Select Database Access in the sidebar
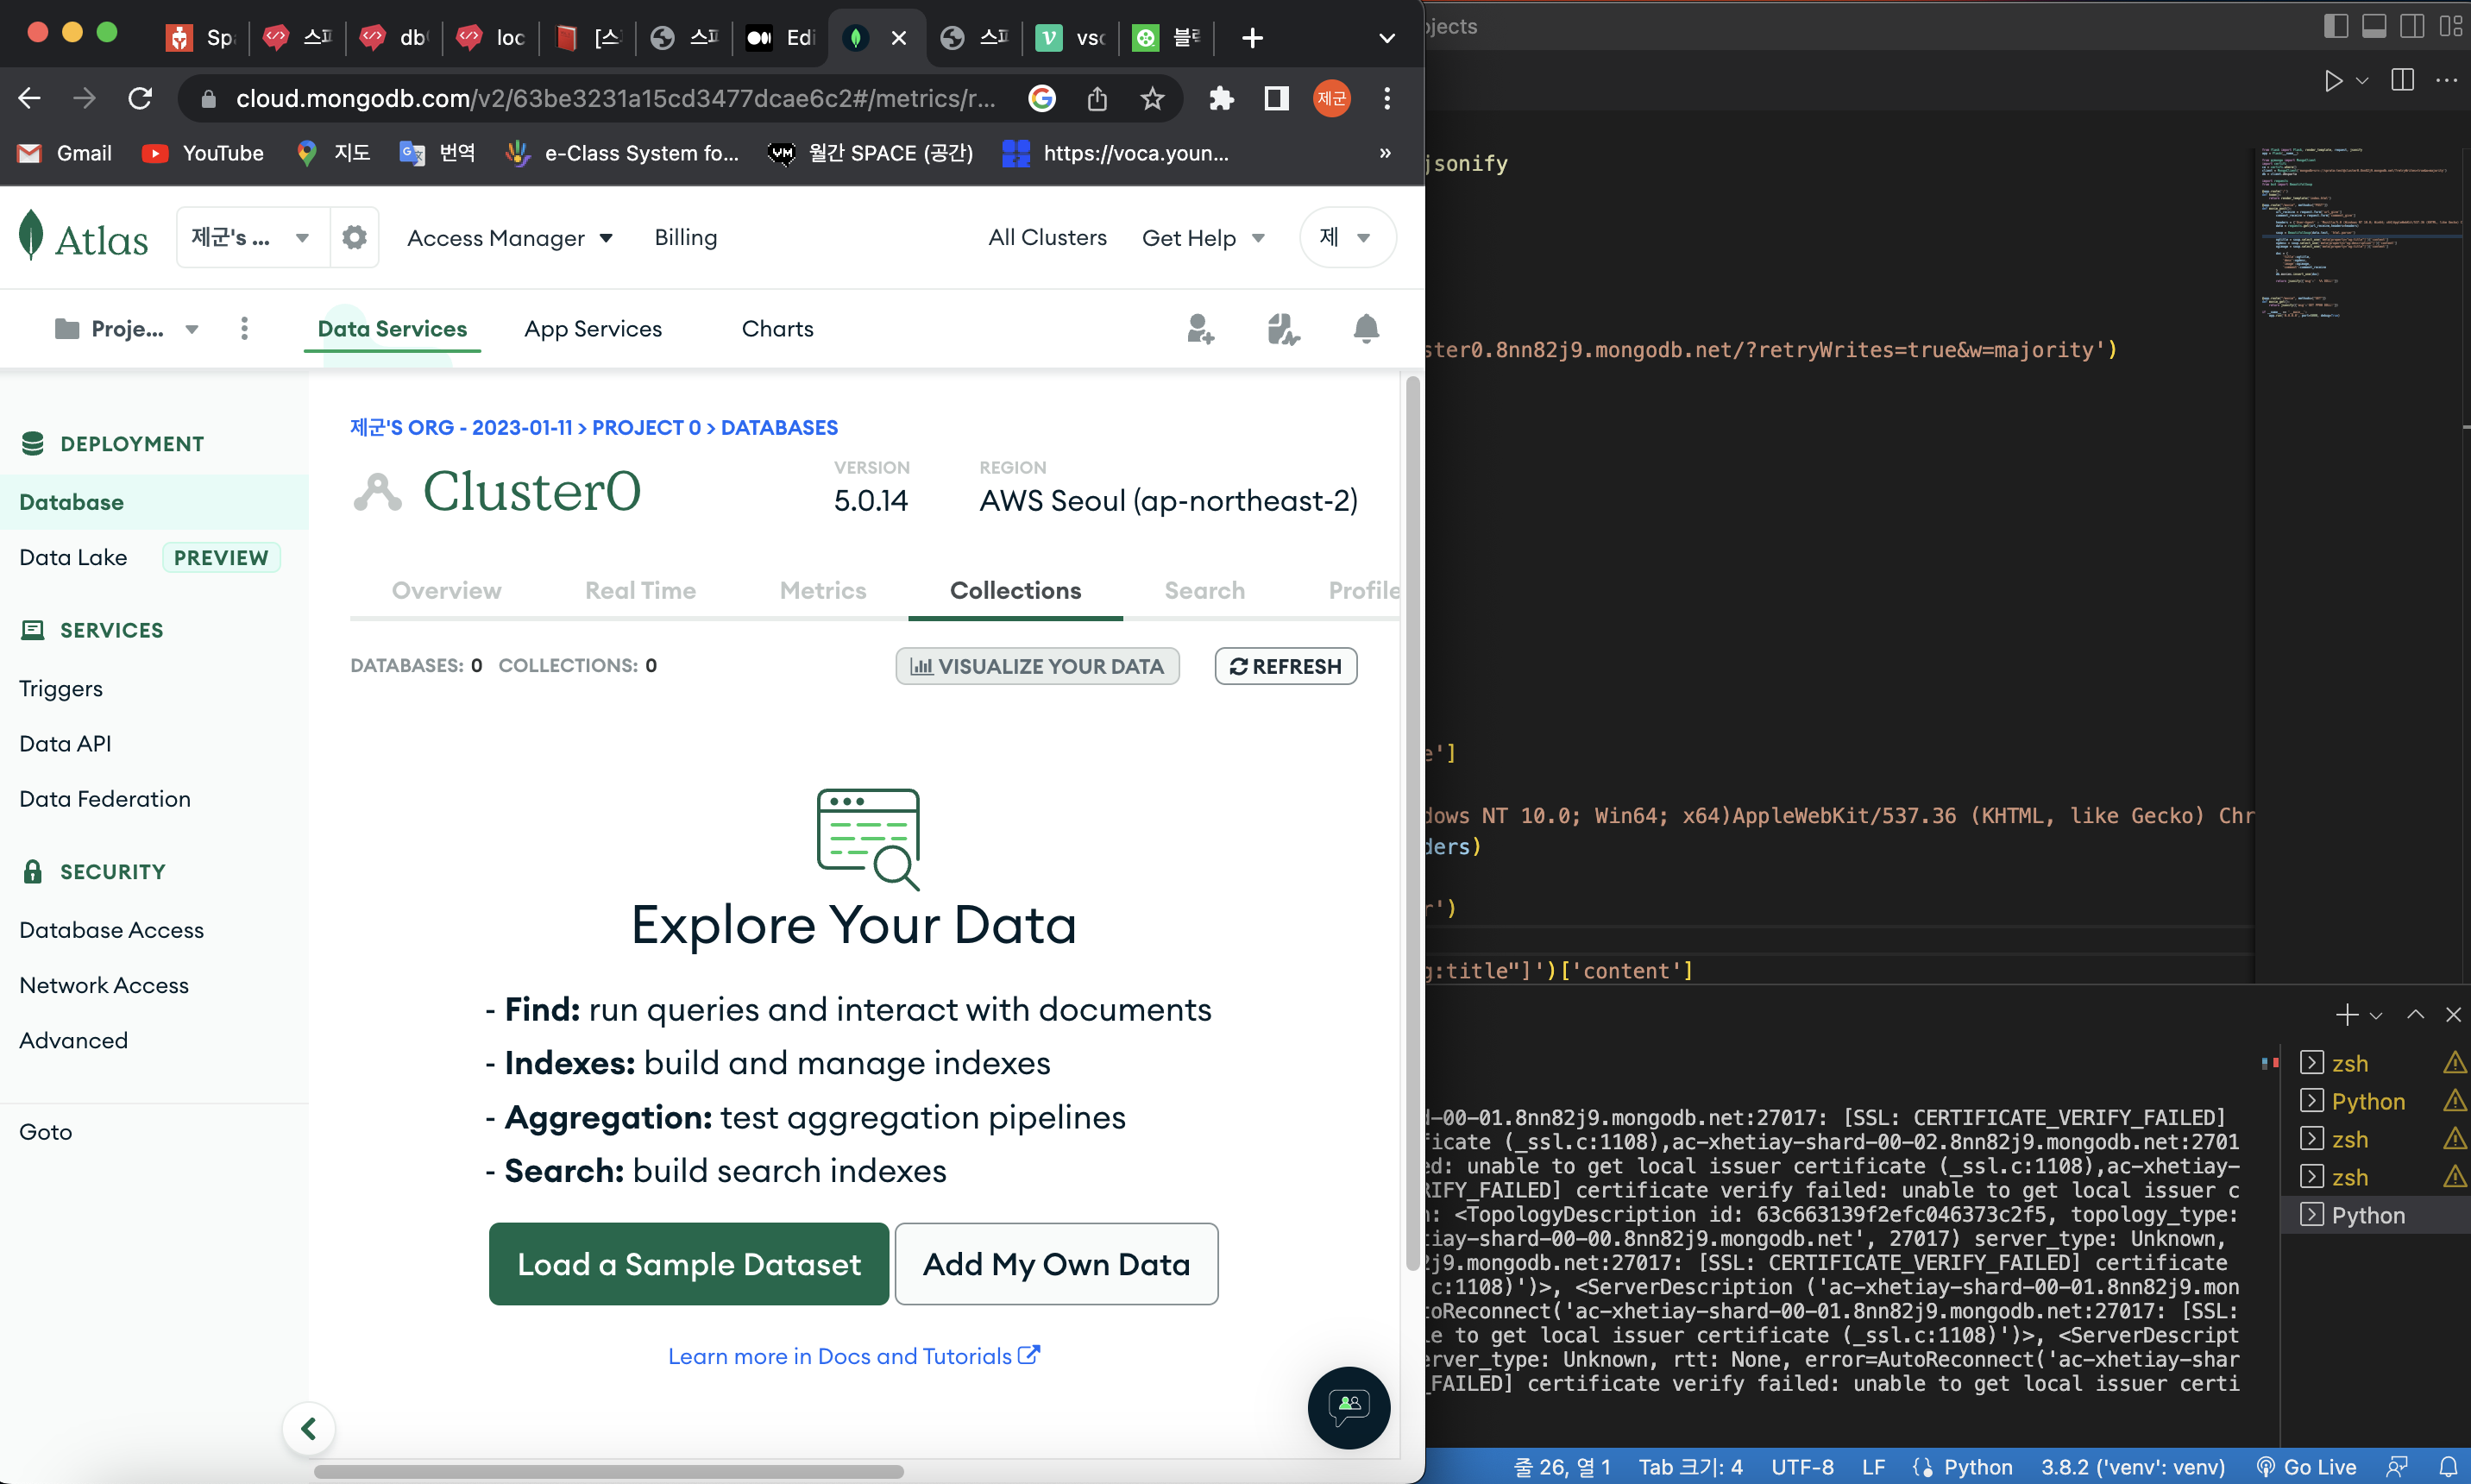Image resolution: width=2471 pixels, height=1484 pixels. [112, 930]
